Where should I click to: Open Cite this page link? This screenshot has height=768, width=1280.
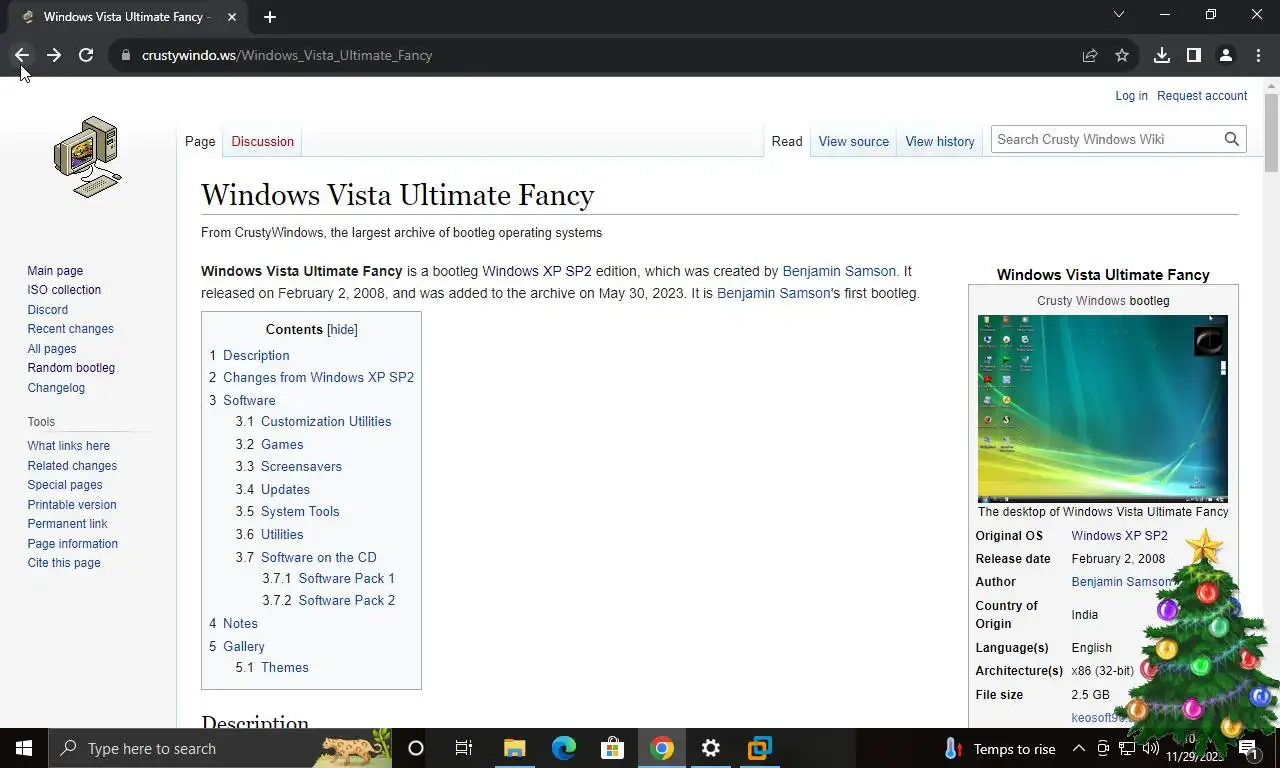pyautogui.click(x=64, y=563)
